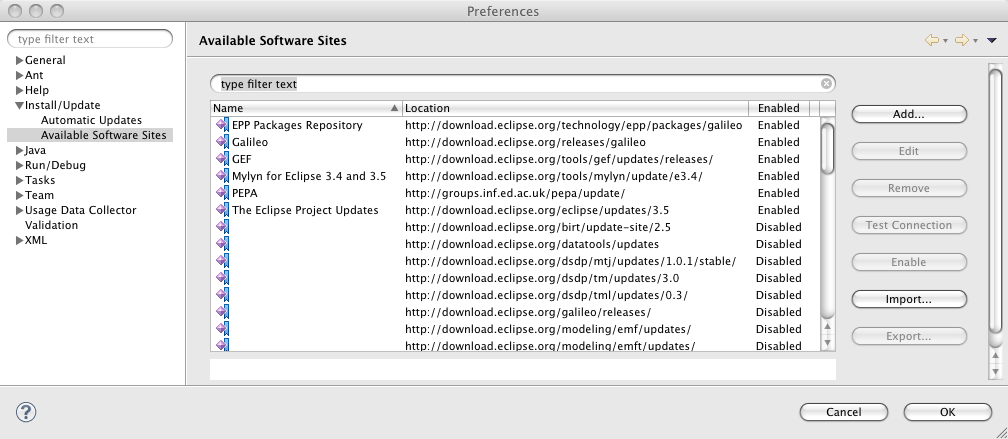Go back with the yellow left arrow
The height and width of the screenshot is (439, 1008).
pos(932,40)
